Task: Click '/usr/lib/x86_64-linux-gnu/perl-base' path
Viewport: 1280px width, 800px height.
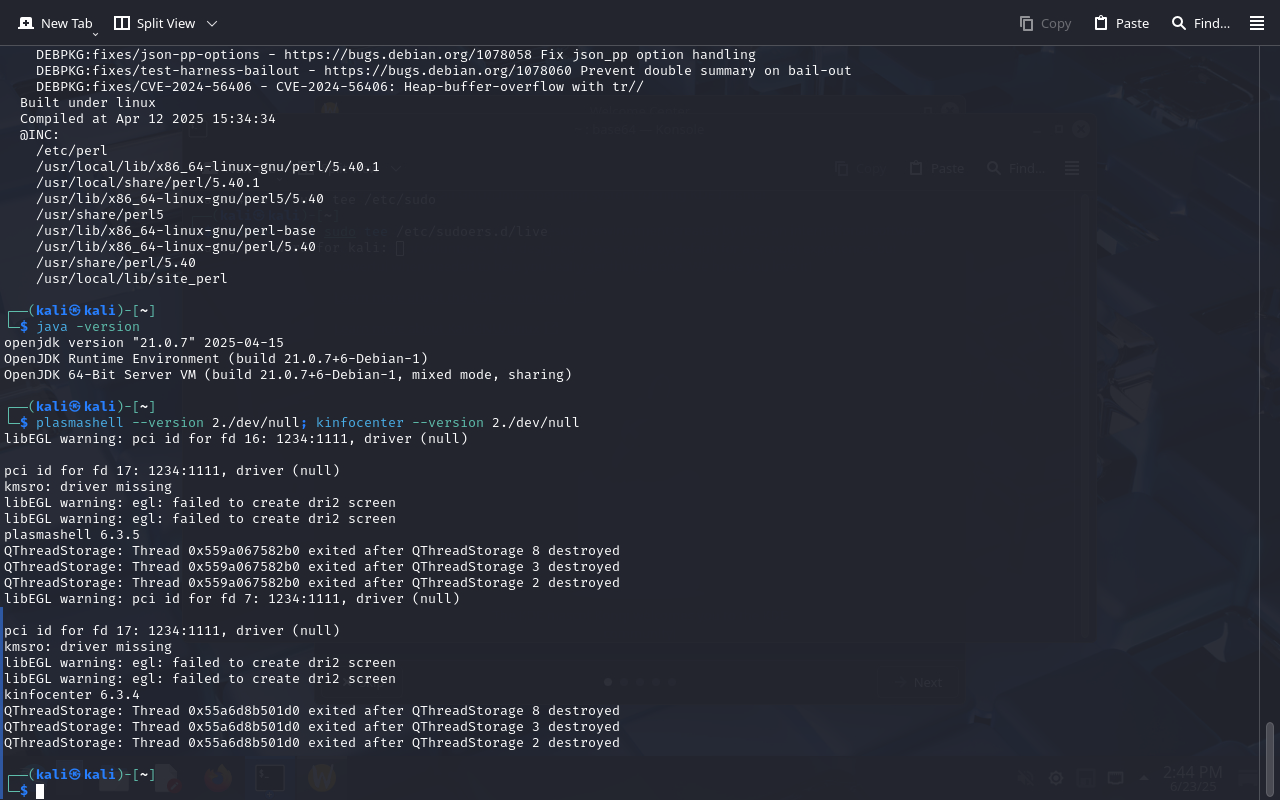Action: tap(176, 231)
